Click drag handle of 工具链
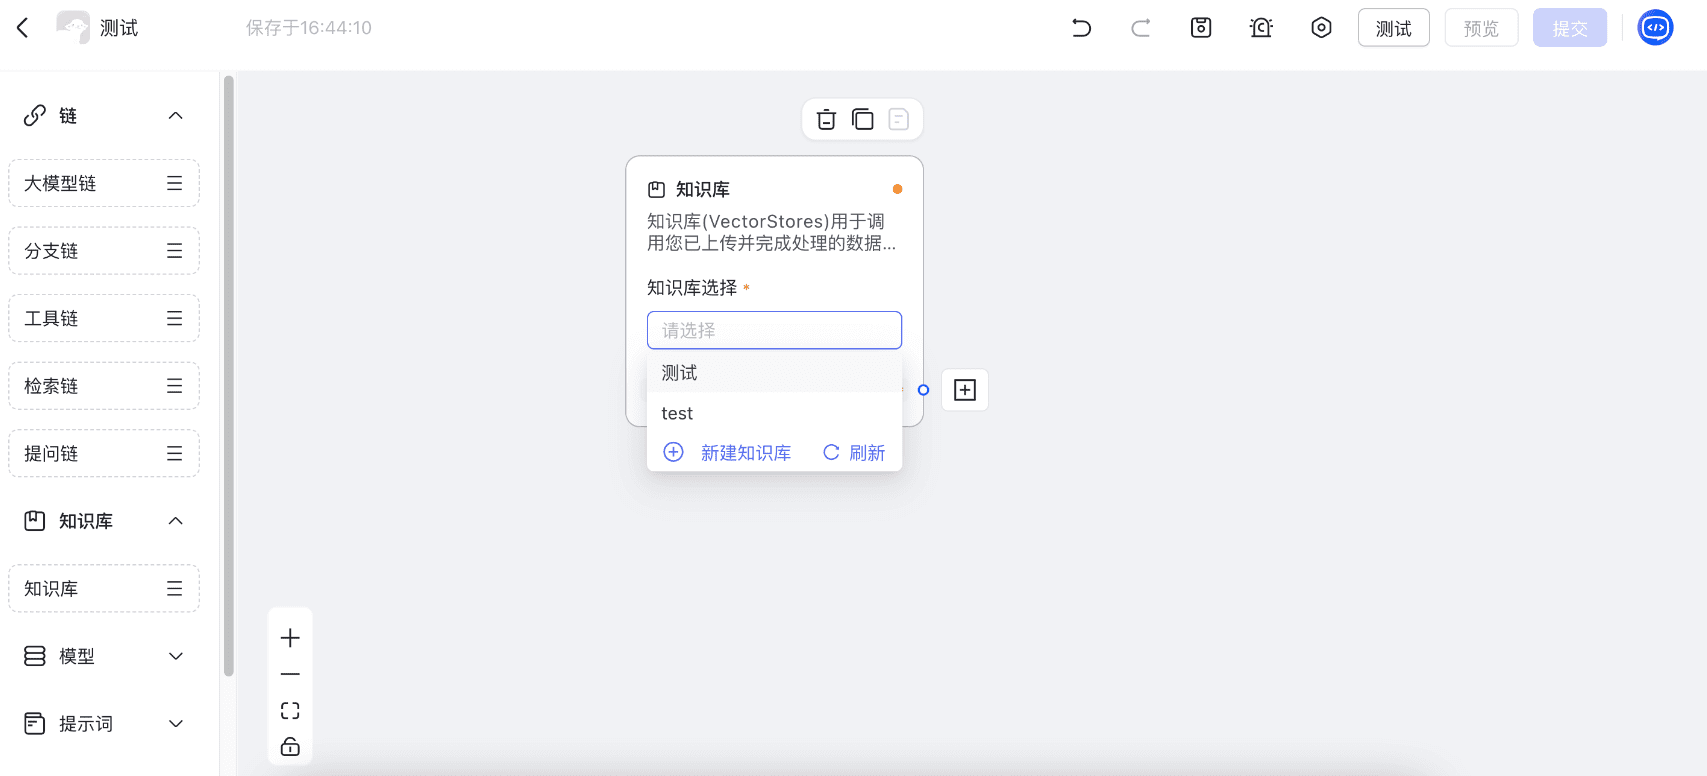 pyautogui.click(x=174, y=318)
